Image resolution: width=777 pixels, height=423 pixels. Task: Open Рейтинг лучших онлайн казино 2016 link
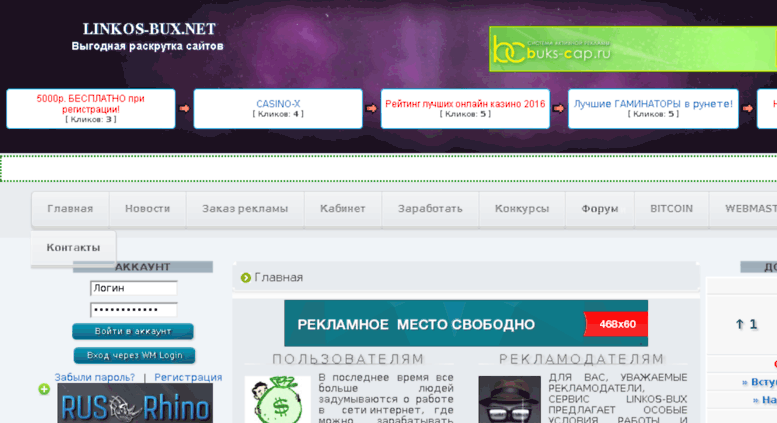[x=465, y=104]
